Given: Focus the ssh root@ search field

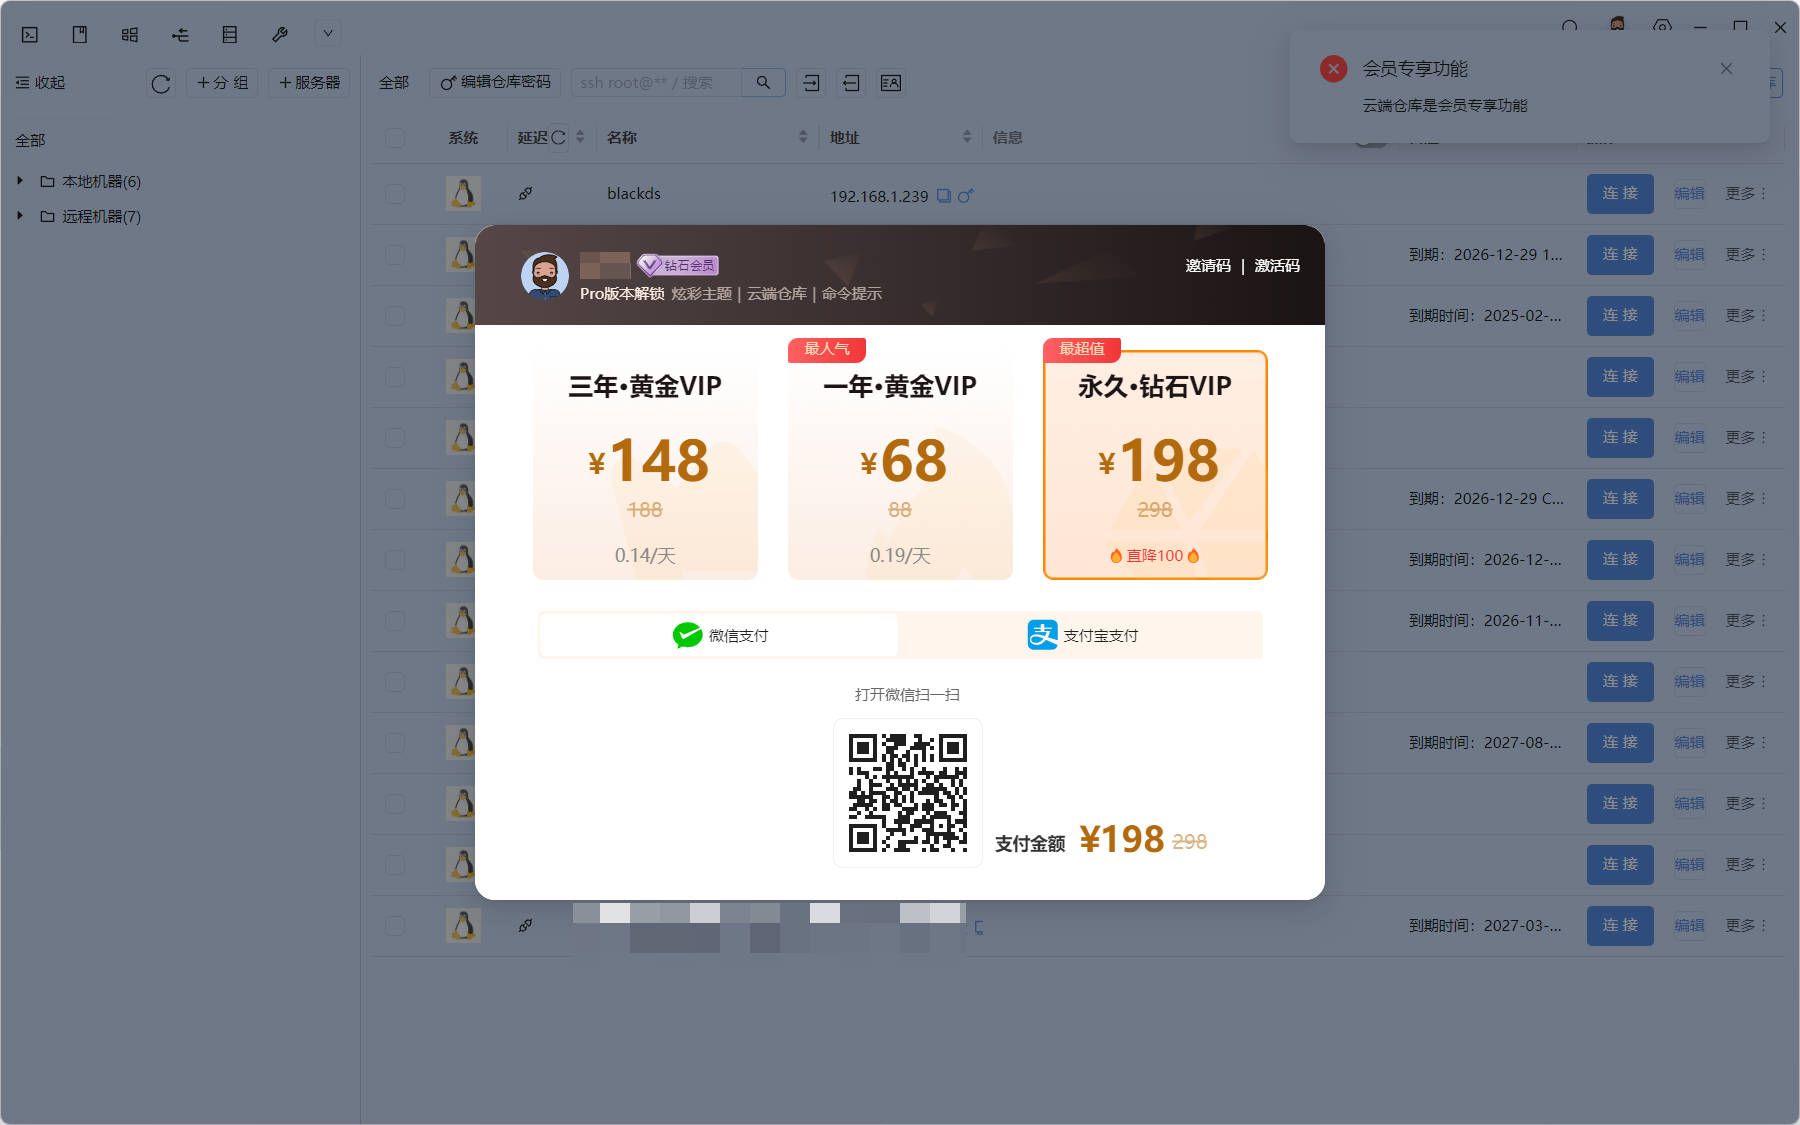Looking at the screenshot, I should [x=656, y=83].
